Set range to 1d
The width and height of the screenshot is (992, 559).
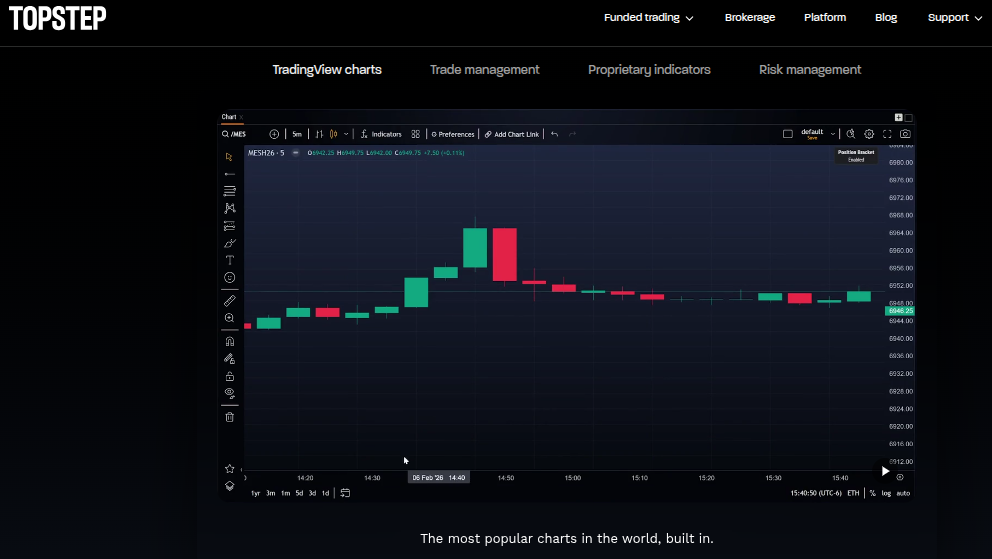(x=325, y=493)
